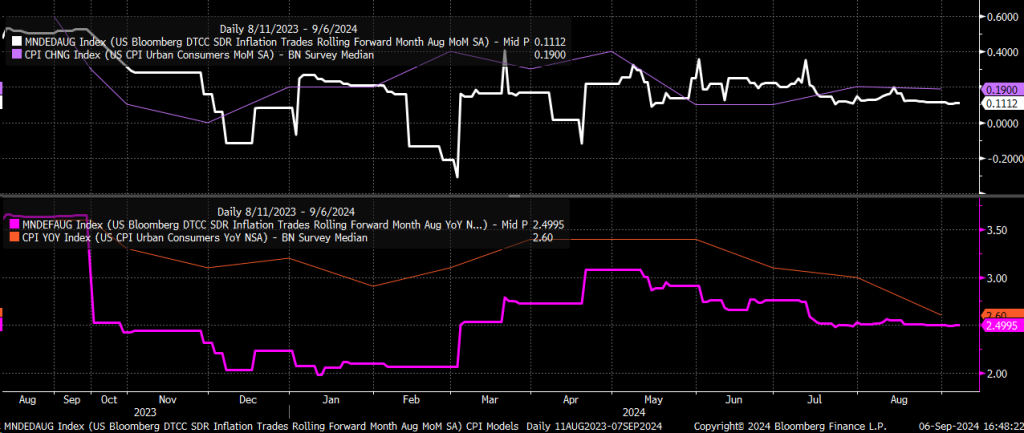
Task: Click the white 0.1112 price tag on y-axis
Action: [1000, 103]
